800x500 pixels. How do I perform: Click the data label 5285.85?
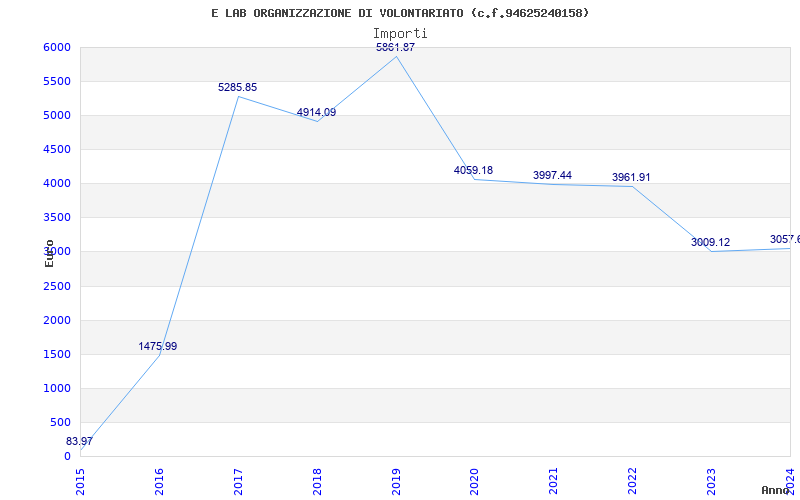(237, 87)
